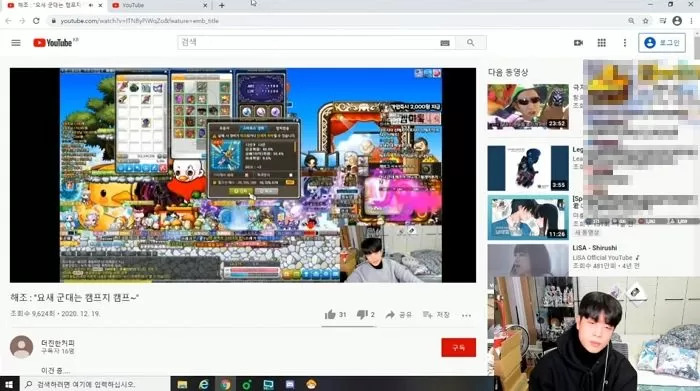Open the on-screen keyboard in search box

(x=445, y=43)
